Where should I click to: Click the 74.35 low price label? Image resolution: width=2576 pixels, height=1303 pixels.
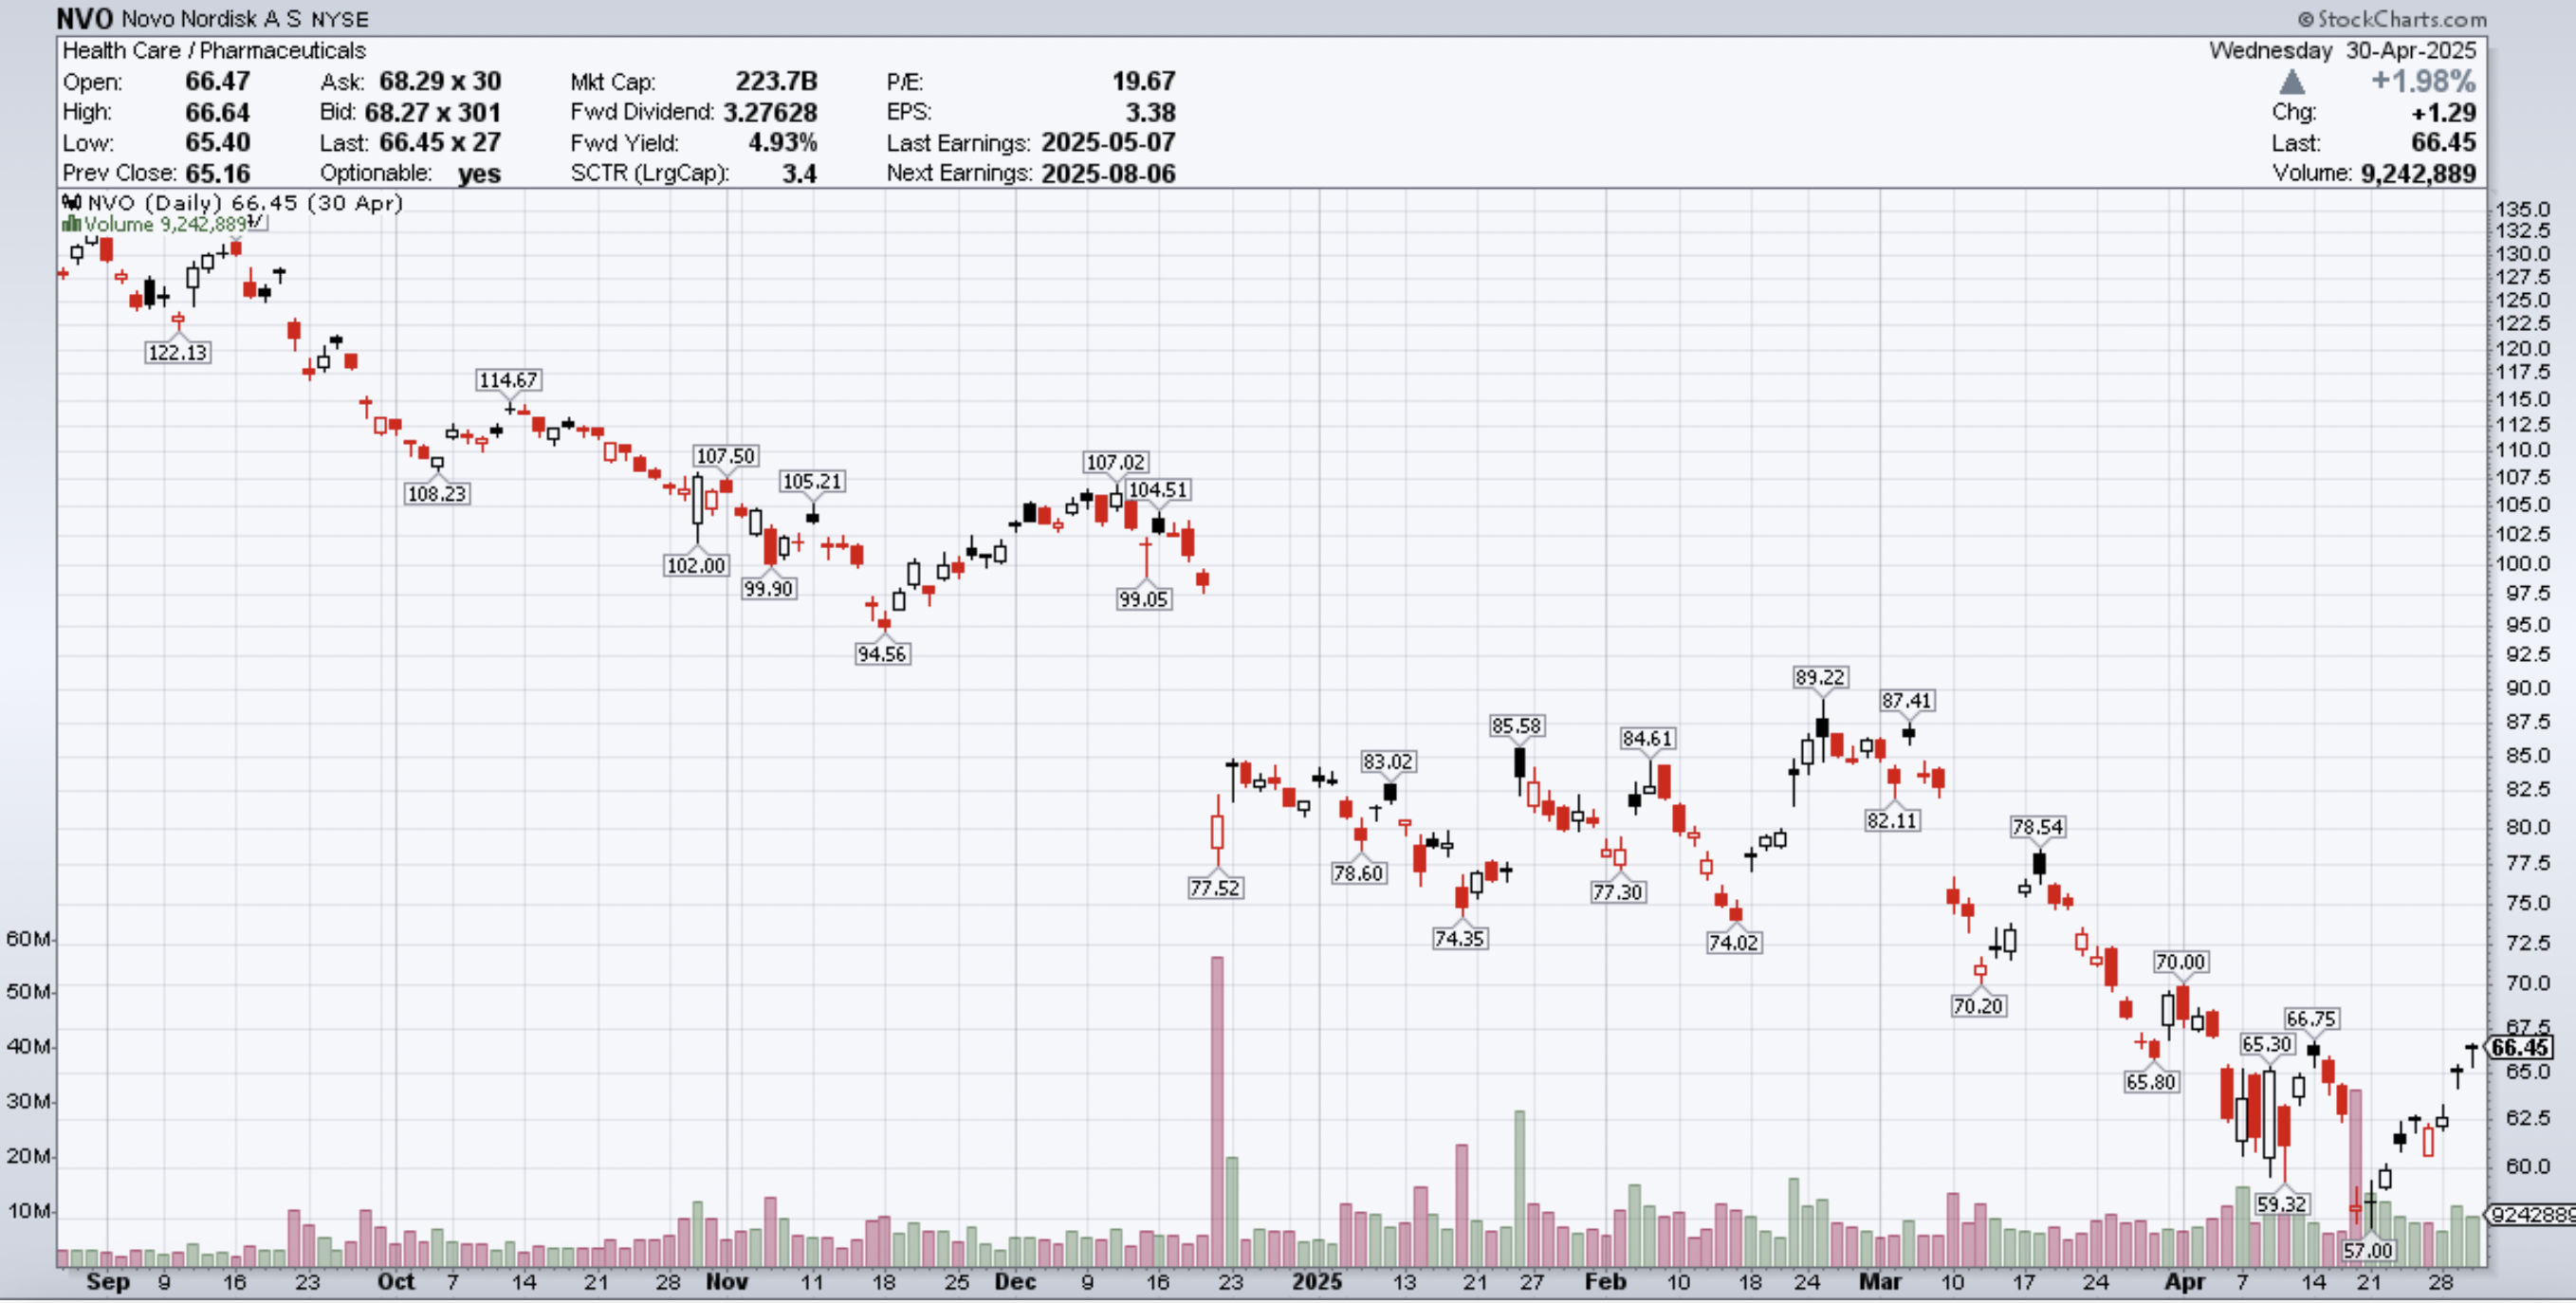pyautogui.click(x=1459, y=939)
